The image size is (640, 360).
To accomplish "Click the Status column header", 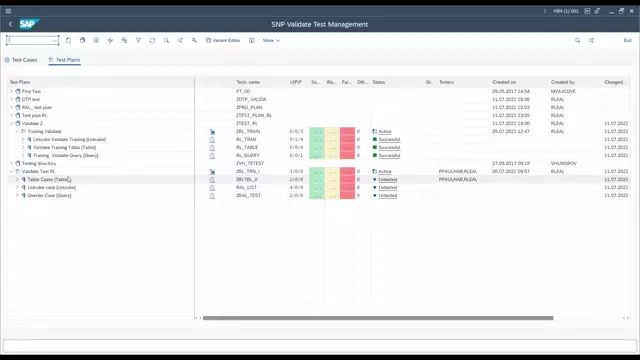I will pos(379,82).
